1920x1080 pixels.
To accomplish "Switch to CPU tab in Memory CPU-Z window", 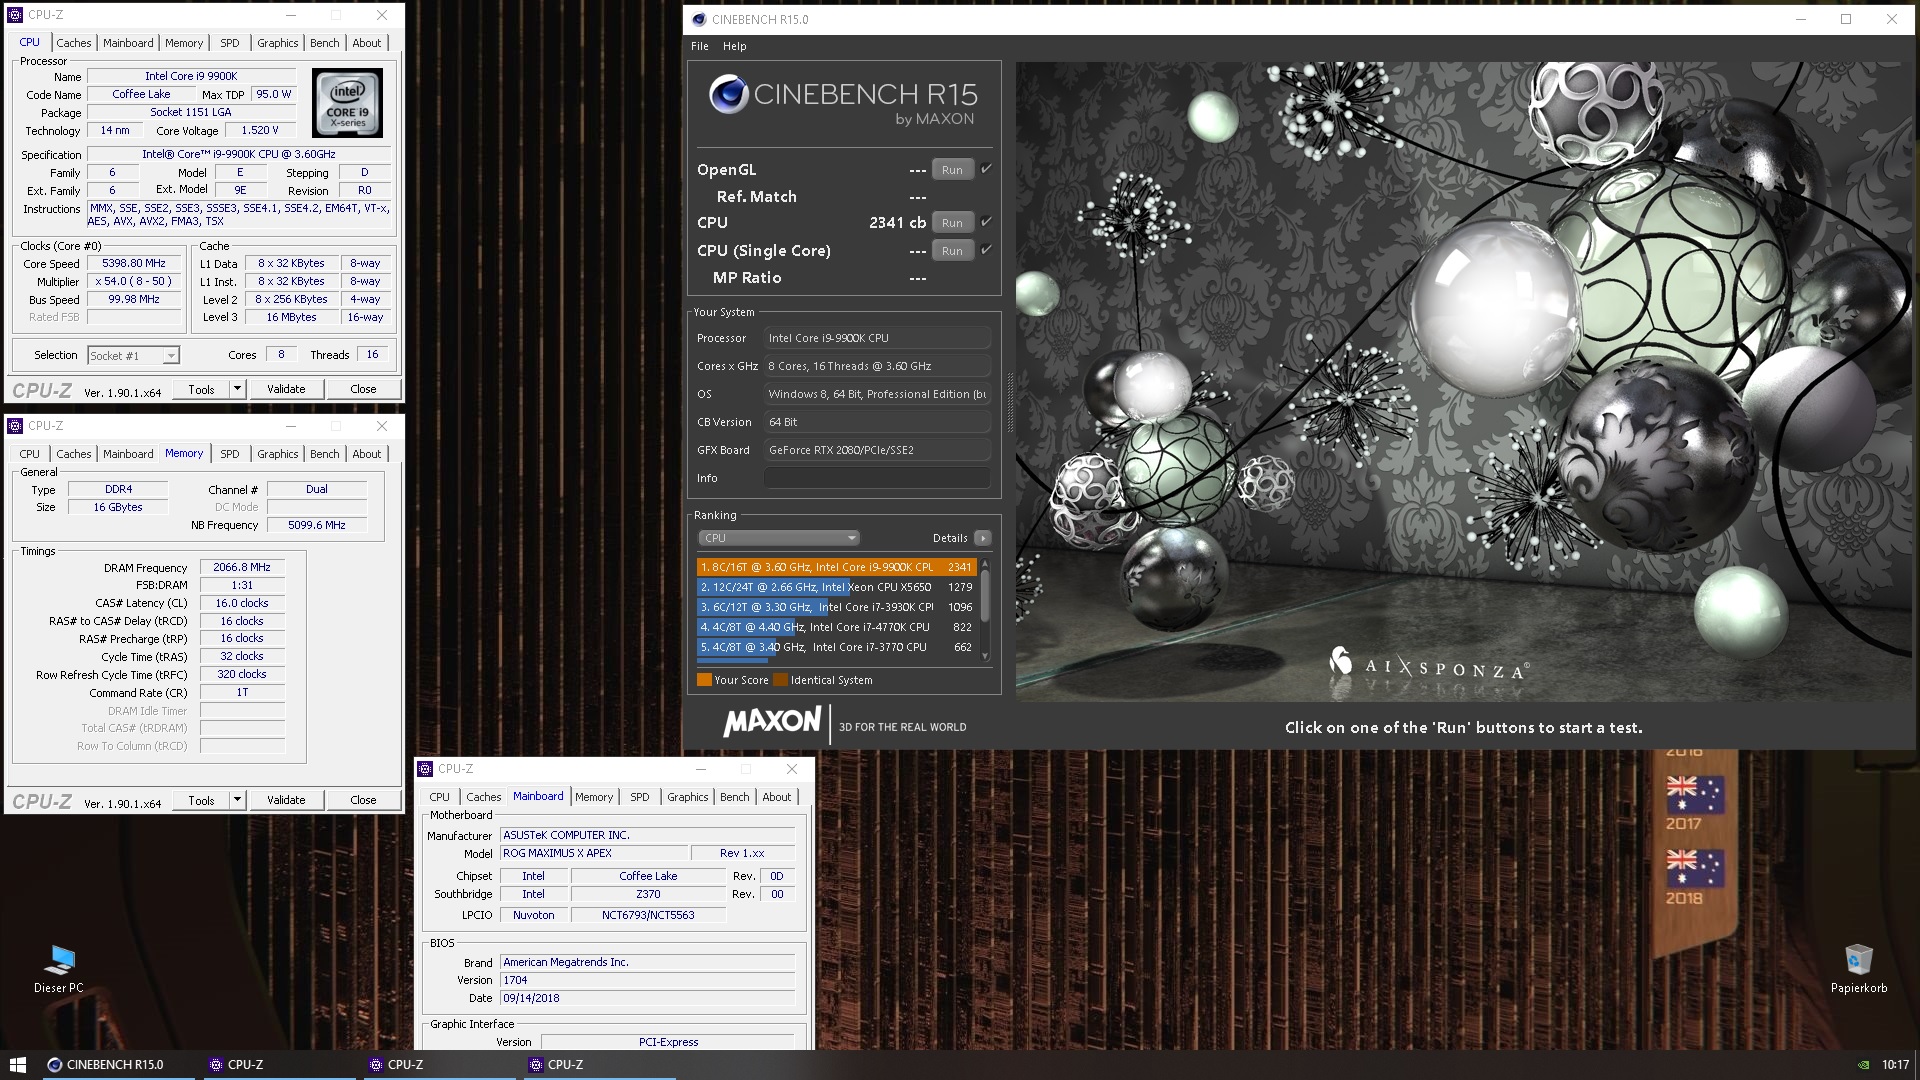I will pos(30,454).
